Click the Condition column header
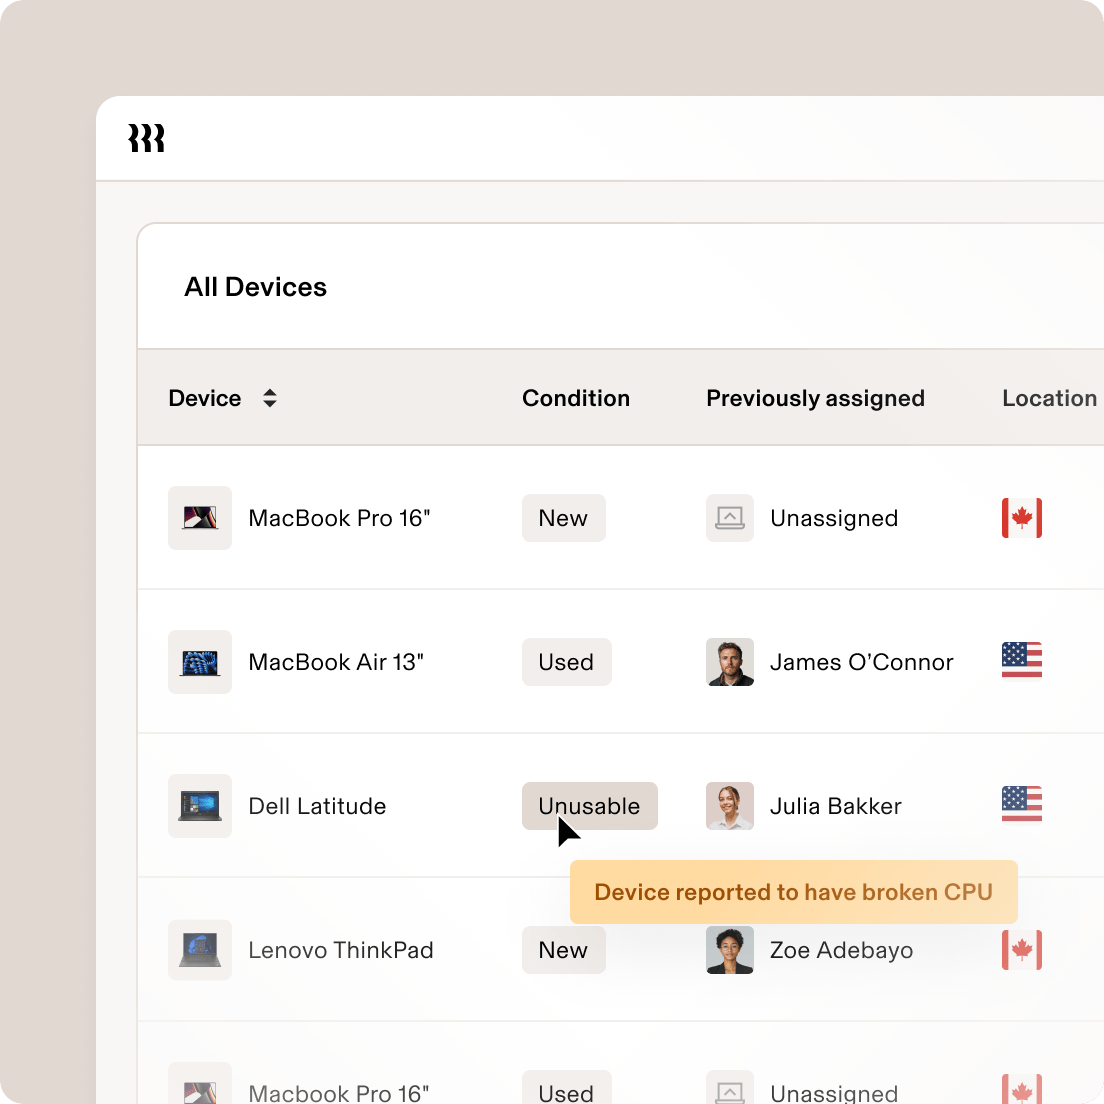 click(x=576, y=397)
